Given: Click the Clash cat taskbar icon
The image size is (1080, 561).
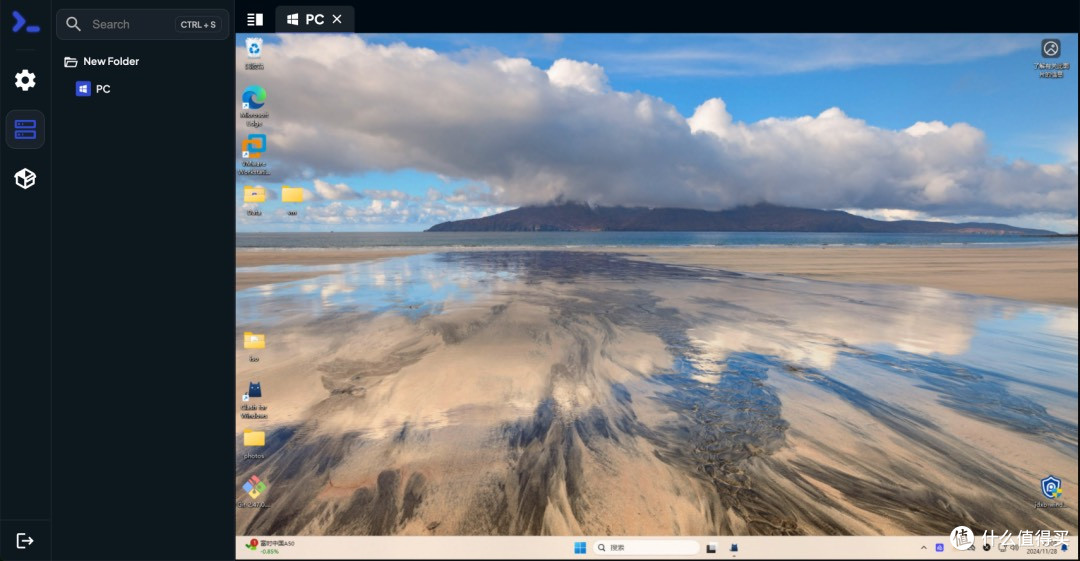Looking at the screenshot, I should (x=734, y=548).
